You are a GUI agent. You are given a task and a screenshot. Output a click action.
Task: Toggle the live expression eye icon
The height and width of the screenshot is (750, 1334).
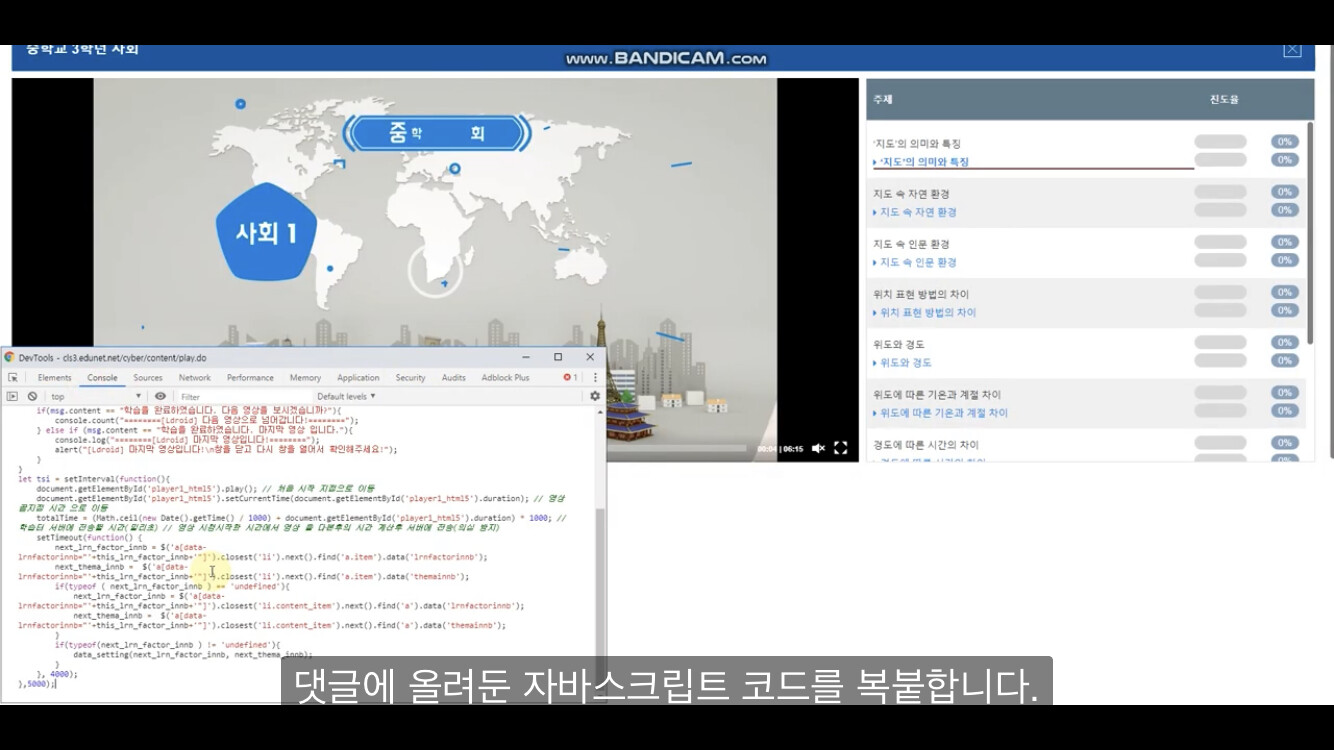click(x=160, y=397)
